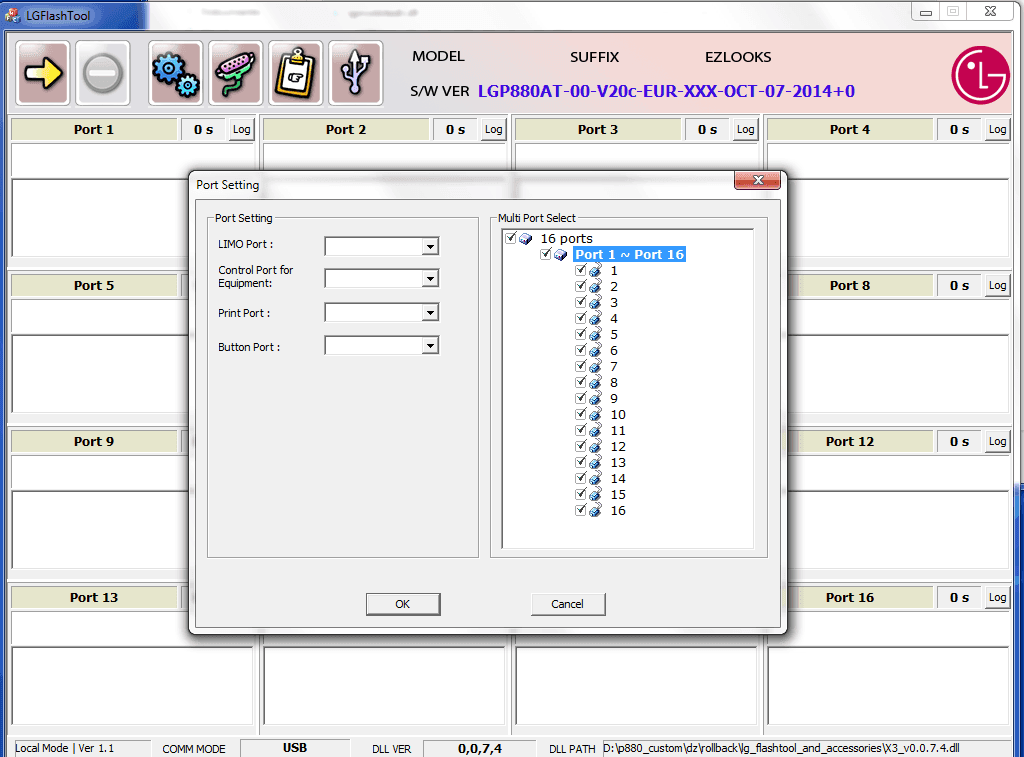The height and width of the screenshot is (757, 1024).
Task: Uncheck port 15 in Multi Port Select
Action: point(581,494)
